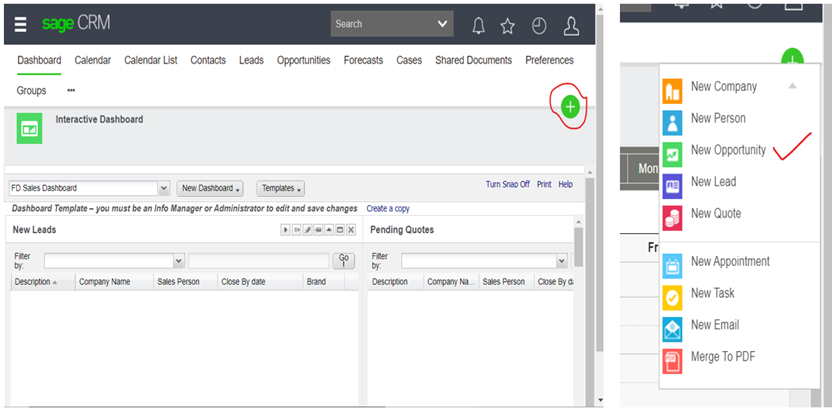832x417 pixels.
Task: Open recent items clock icon
Action: point(539,25)
